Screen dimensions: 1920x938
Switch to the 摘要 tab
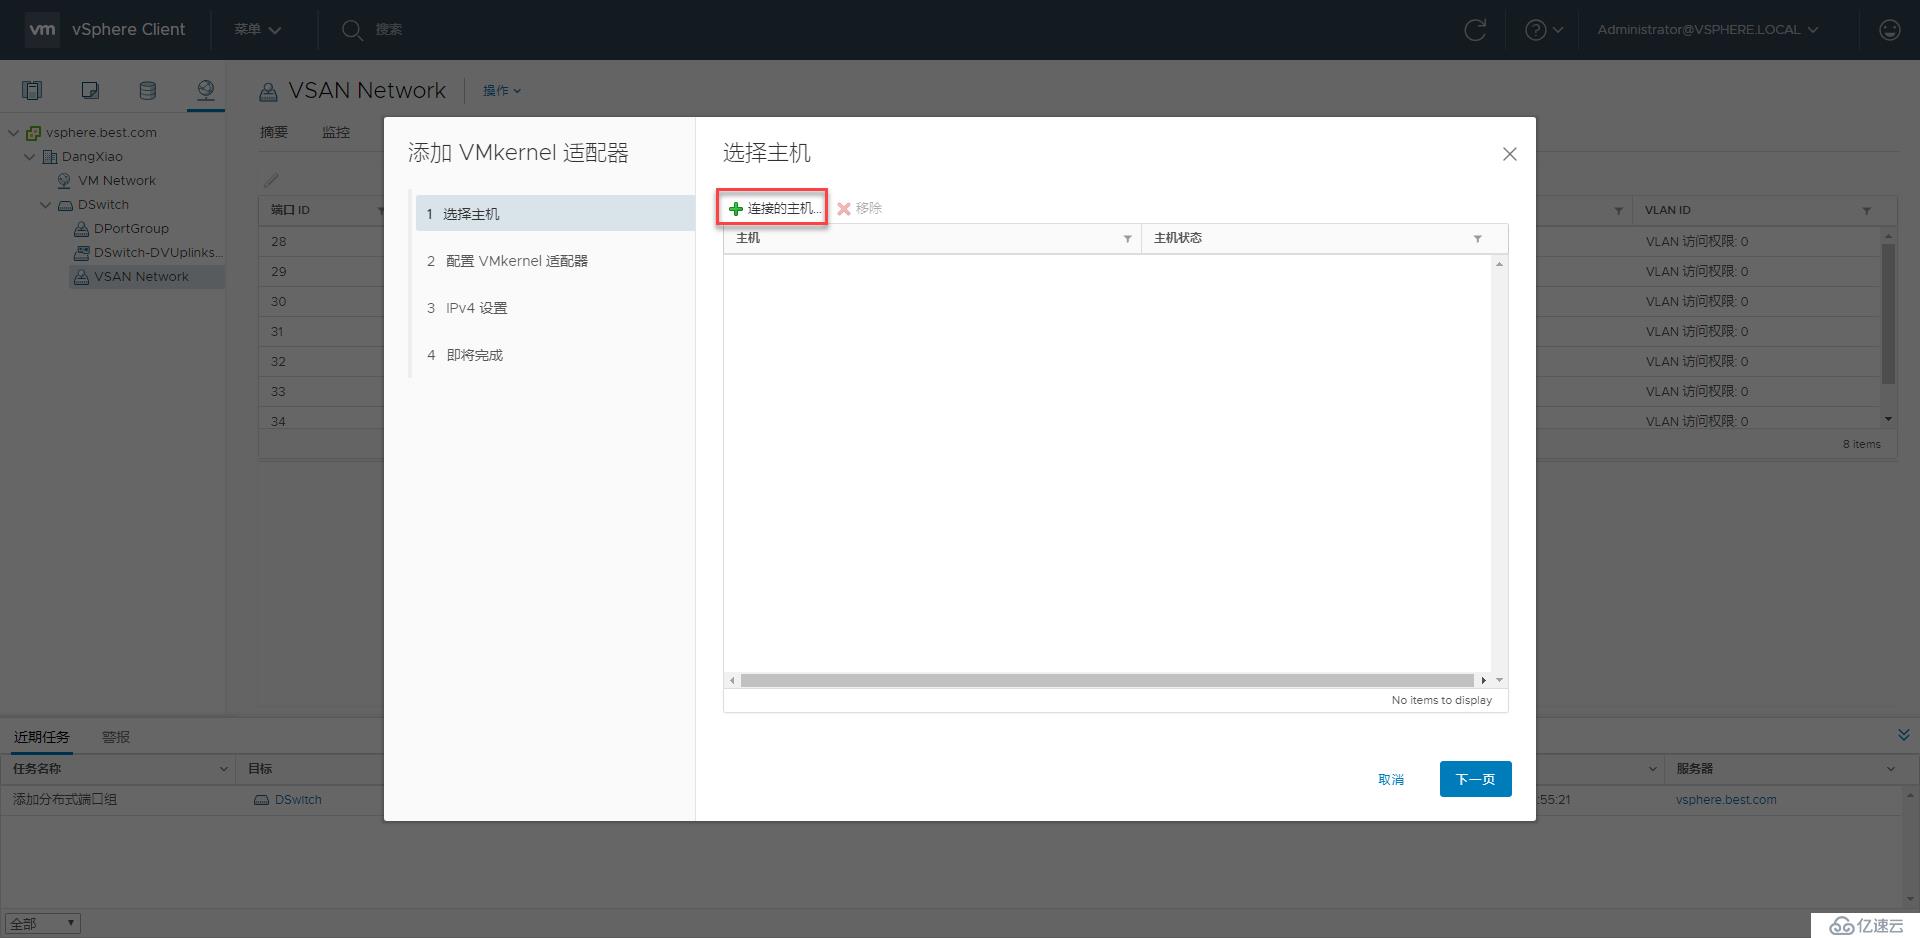(x=274, y=132)
